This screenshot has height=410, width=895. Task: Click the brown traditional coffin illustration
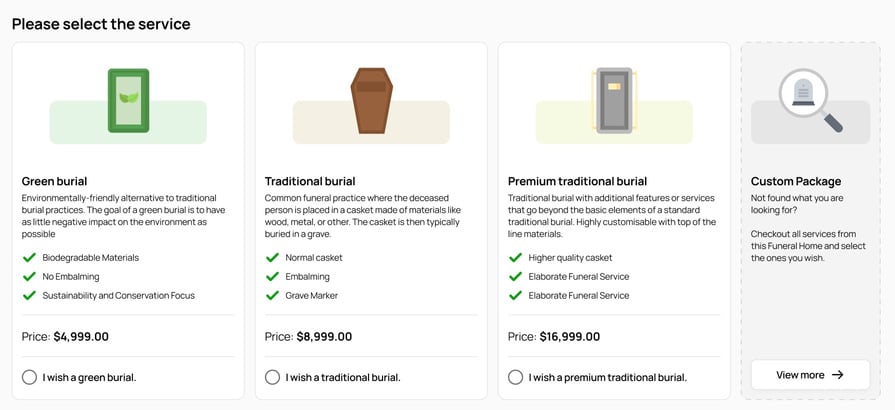click(371, 101)
